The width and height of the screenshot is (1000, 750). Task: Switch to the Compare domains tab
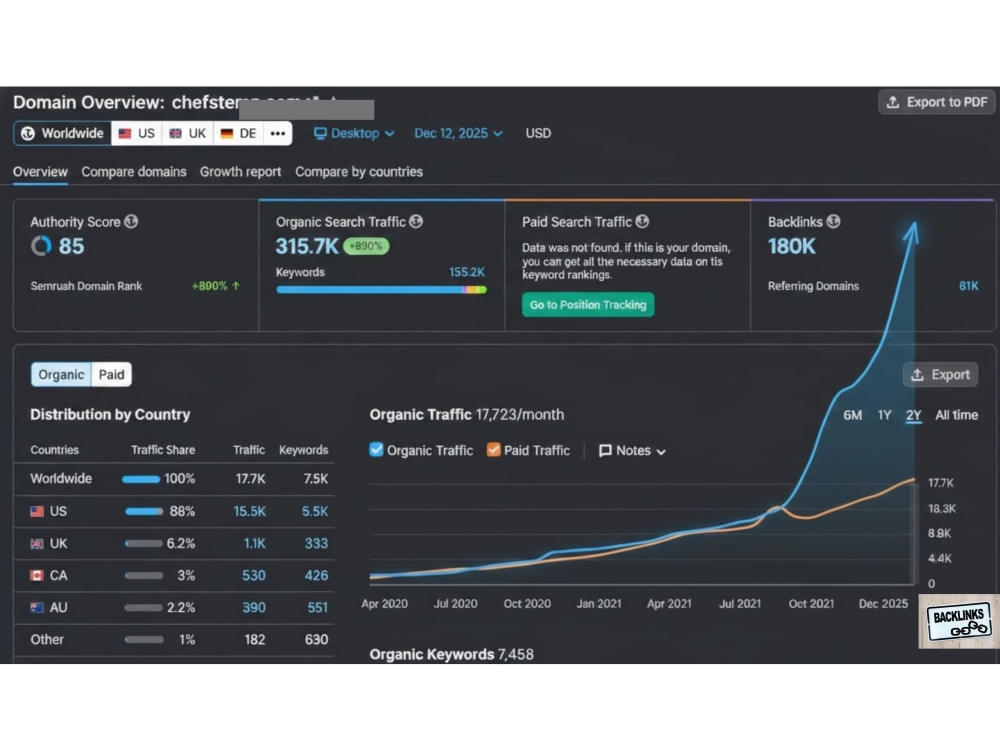pos(134,172)
